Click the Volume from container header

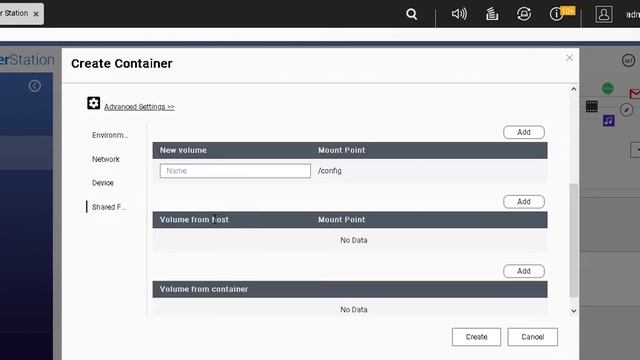[x=204, y=289]
